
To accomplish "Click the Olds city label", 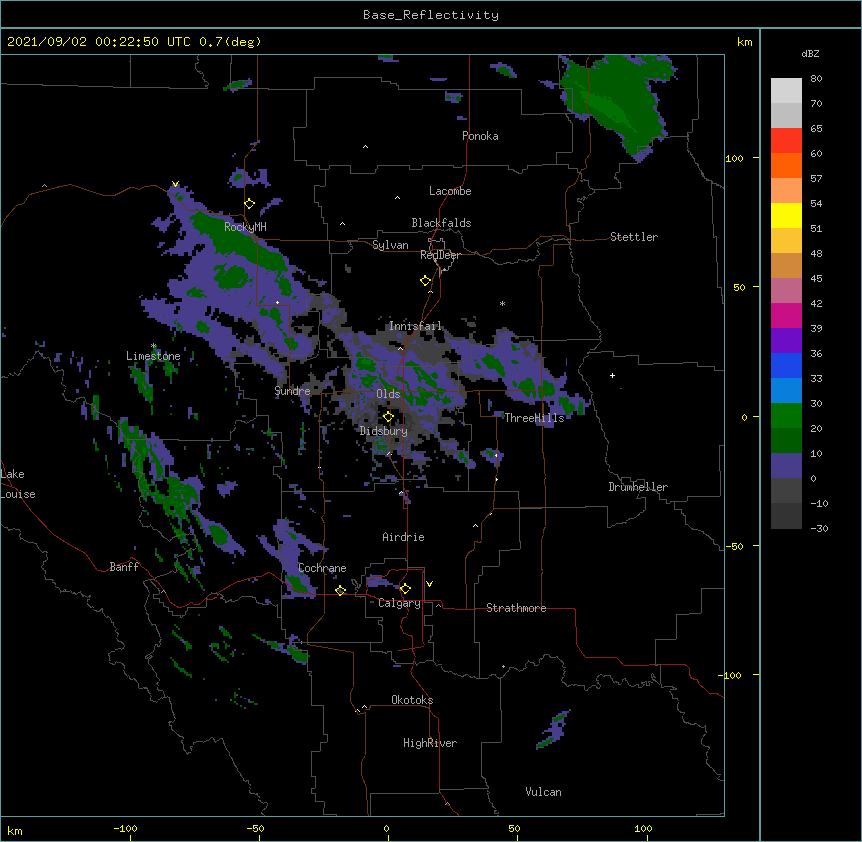I will tap(388, 394).
